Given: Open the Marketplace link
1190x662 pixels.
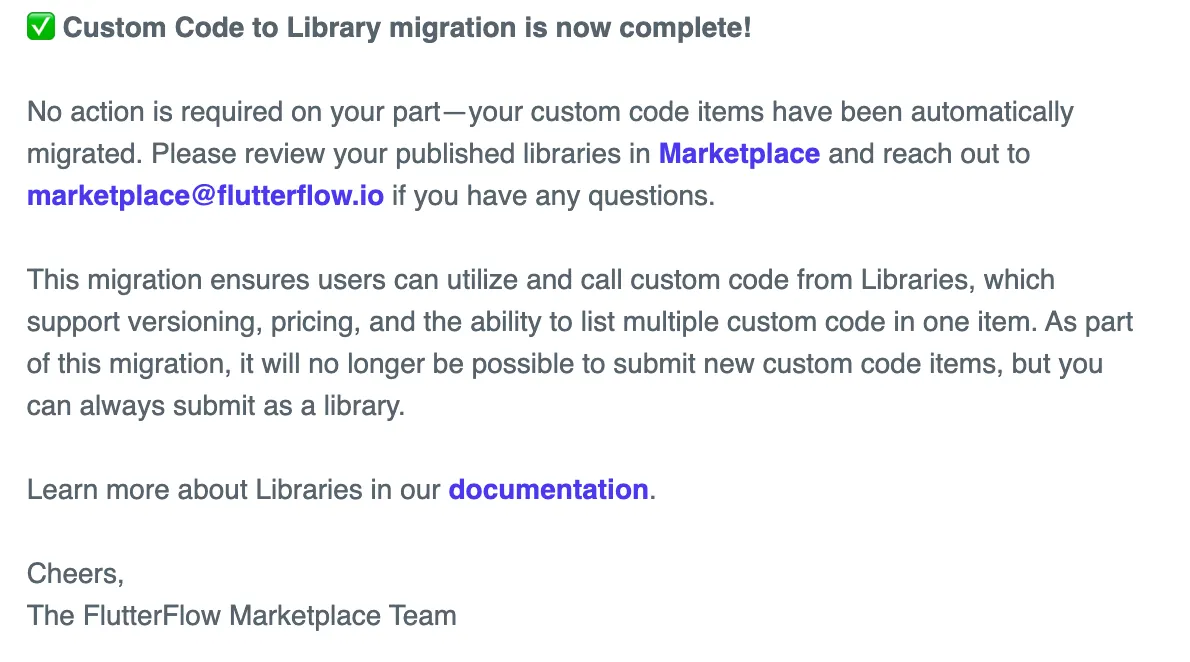Looking at the screenshot, I should click(x=739, y=154).
